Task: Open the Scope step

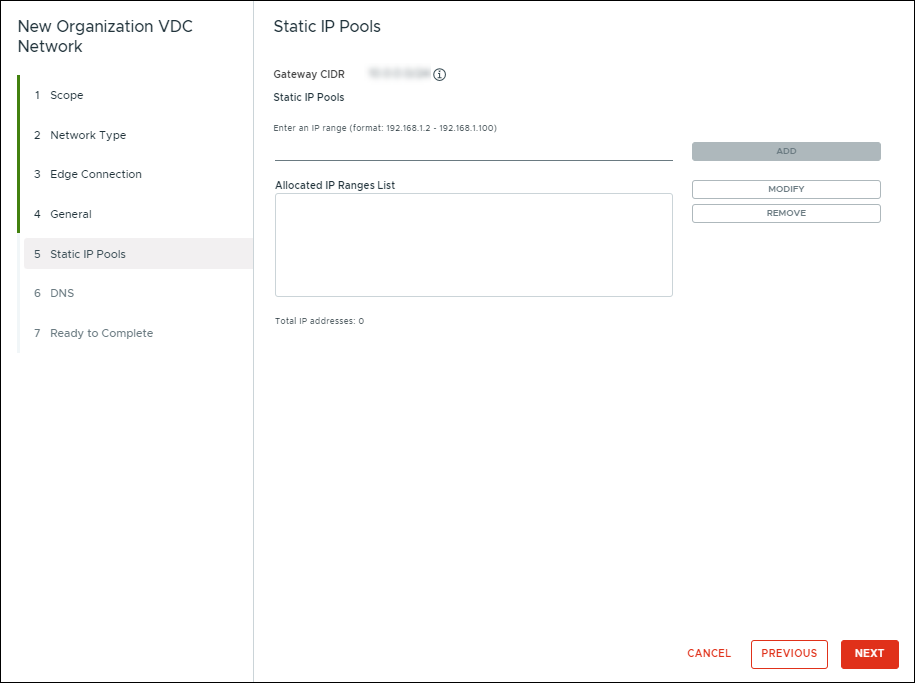Action: click(67, 95)
